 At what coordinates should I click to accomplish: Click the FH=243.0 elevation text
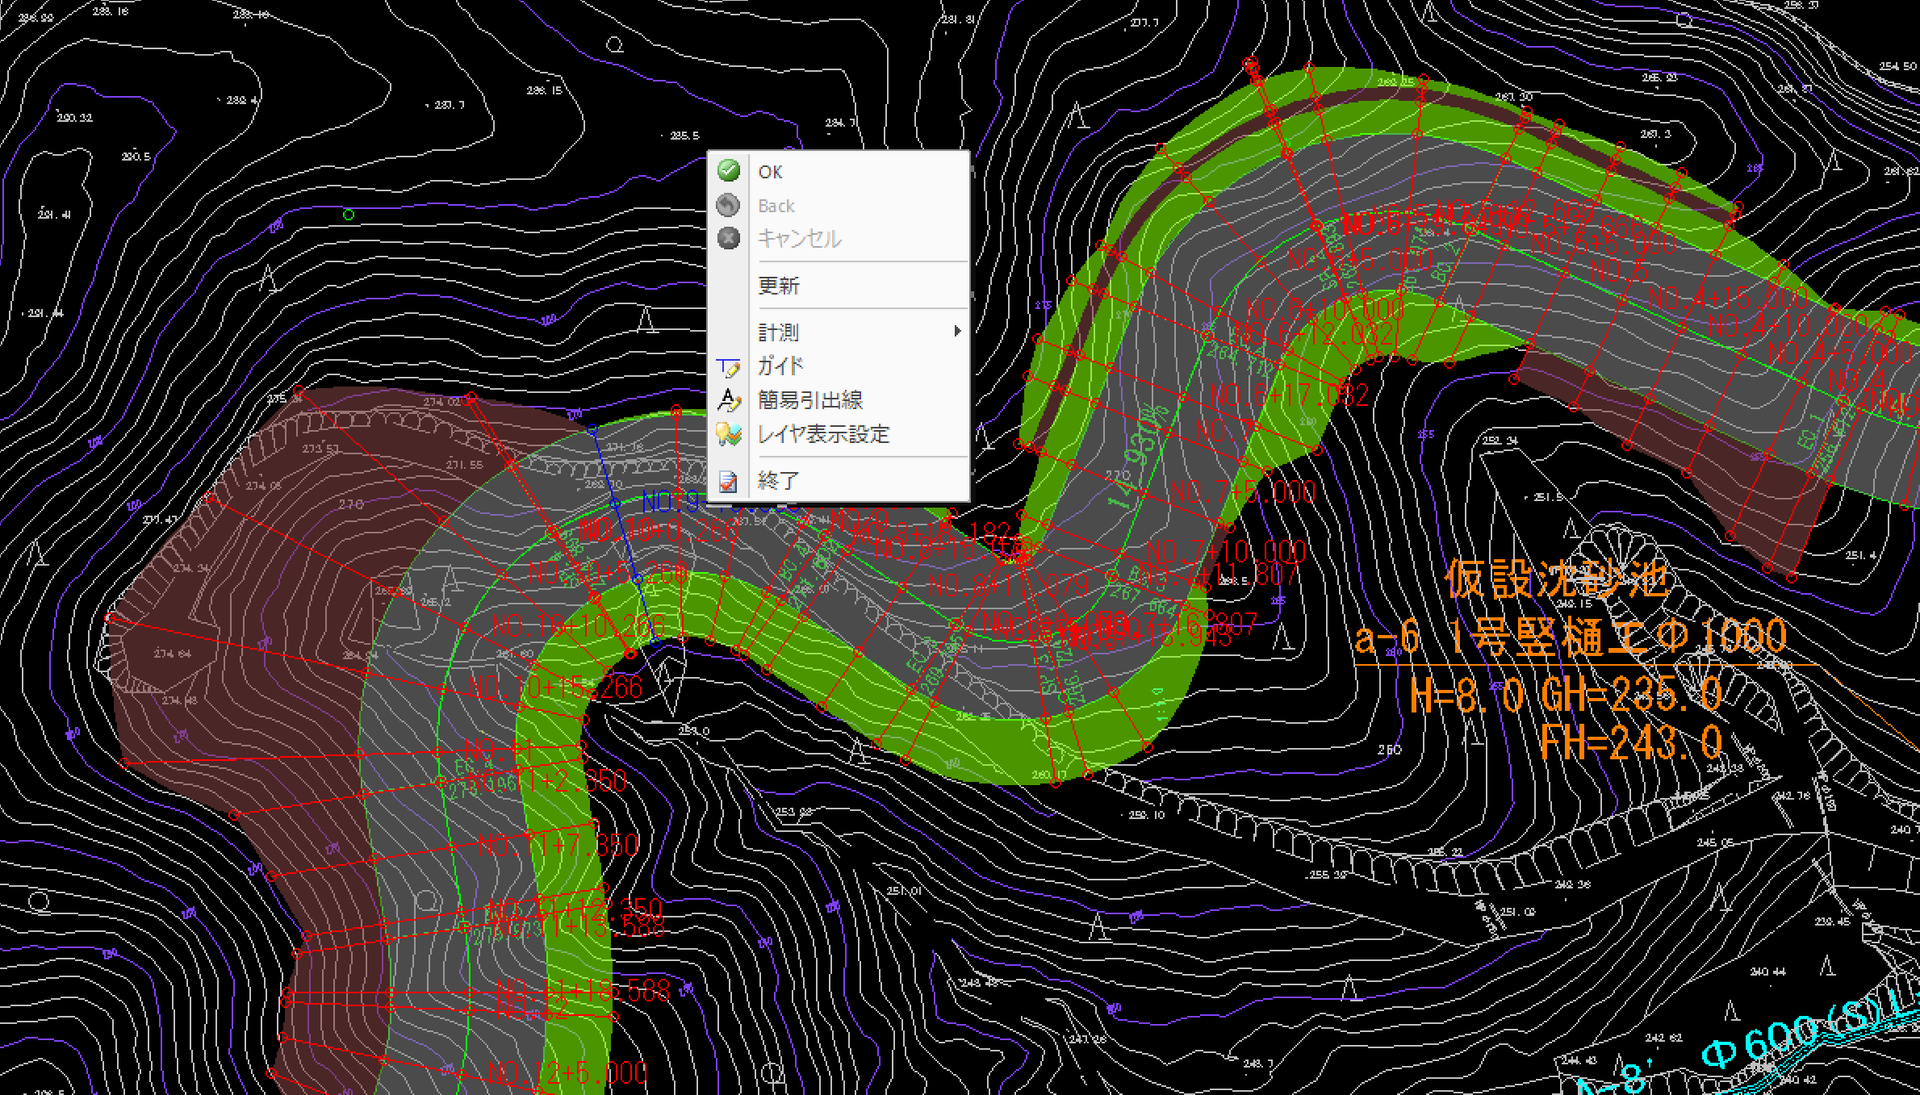coord(1630,743)
